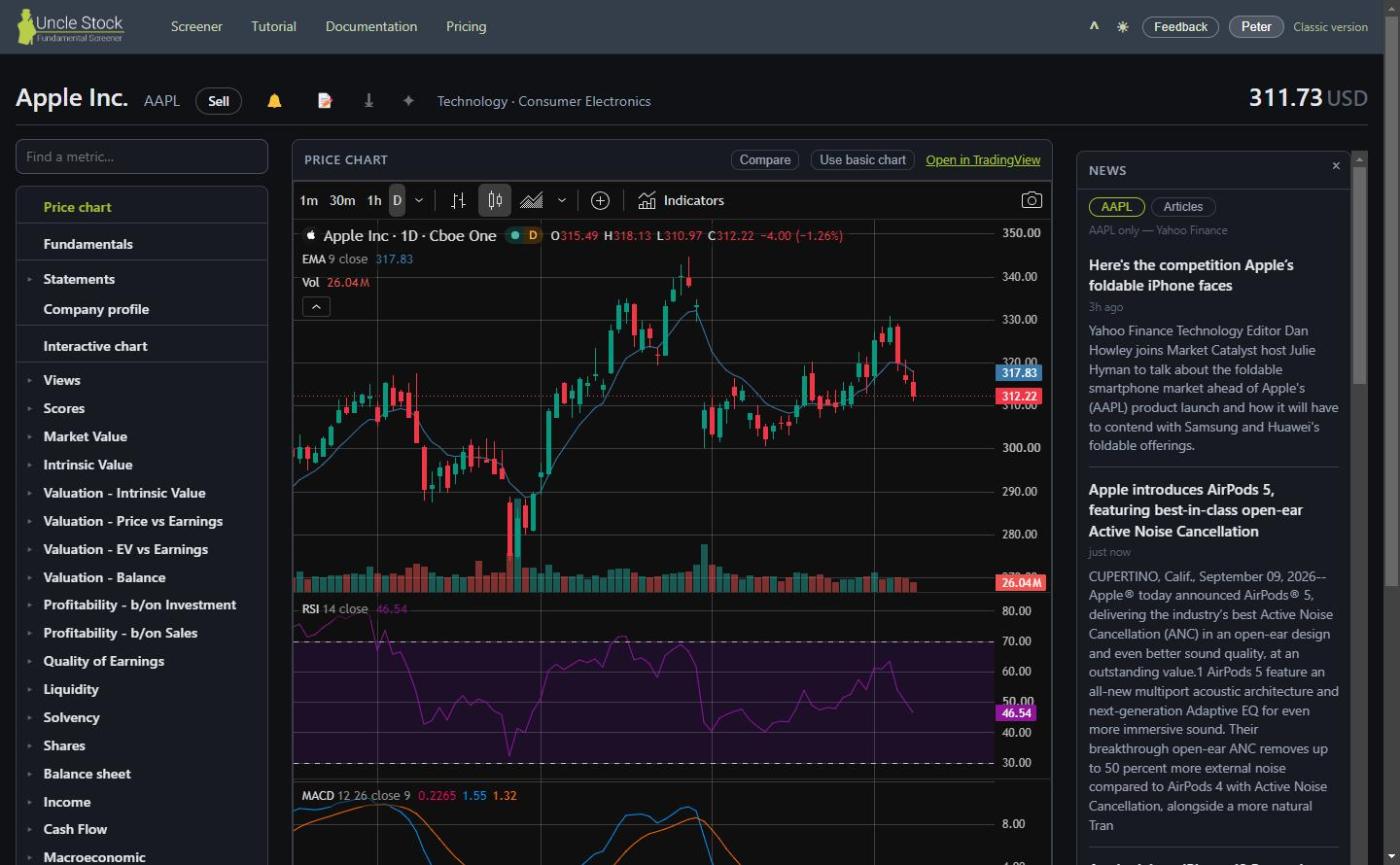The height and width of the screenshot is (865, 1400).
Task: Expand the Cash Flow section
Action: 75,829
